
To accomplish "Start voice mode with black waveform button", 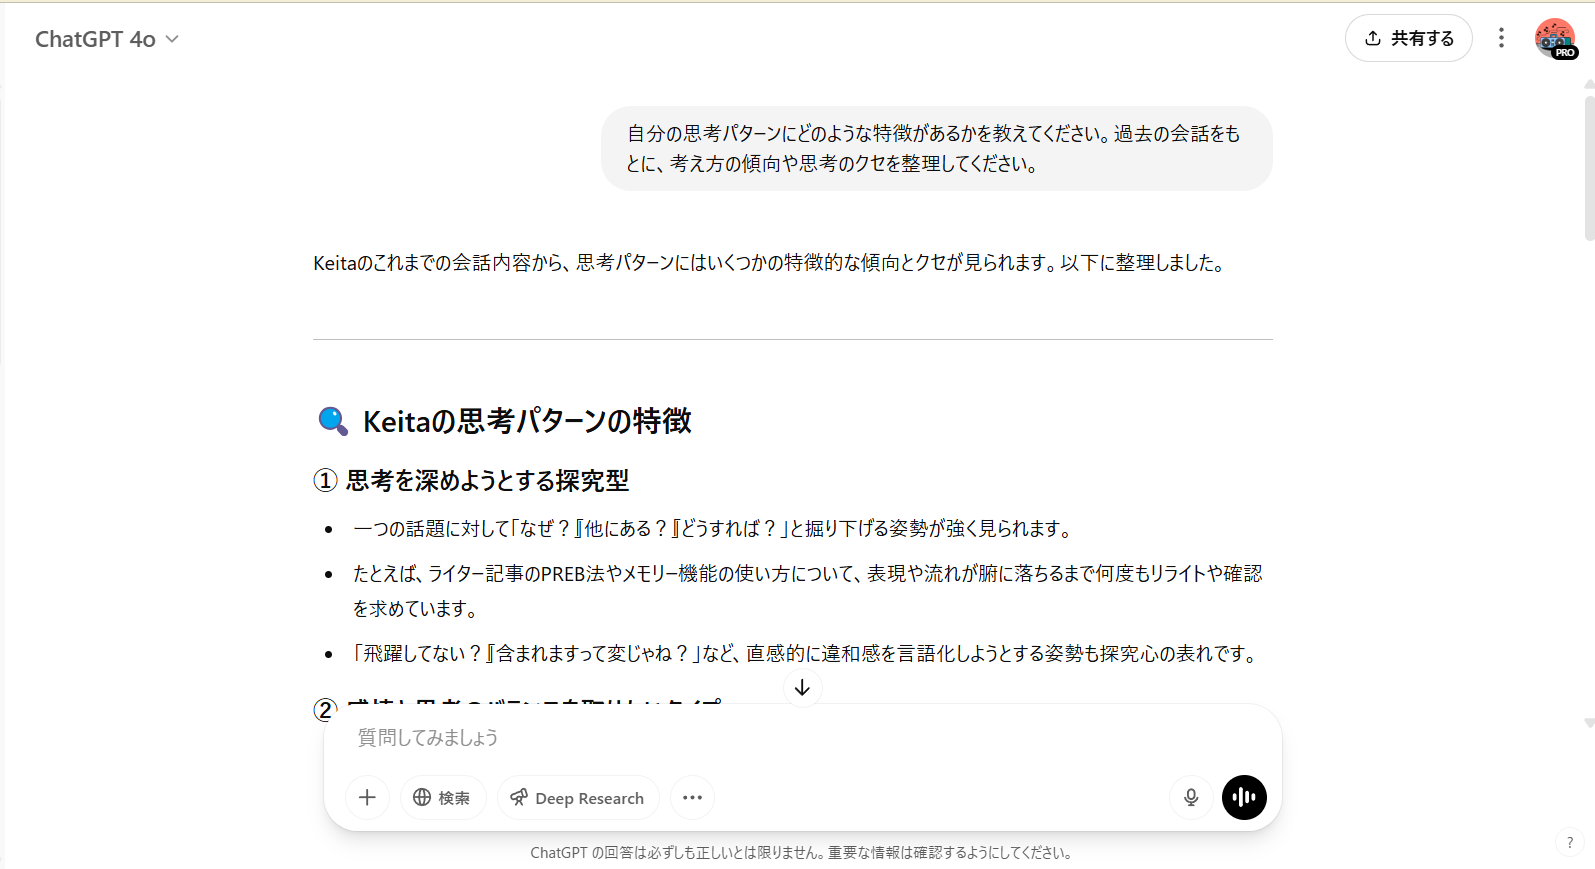I will [1244, 797].
